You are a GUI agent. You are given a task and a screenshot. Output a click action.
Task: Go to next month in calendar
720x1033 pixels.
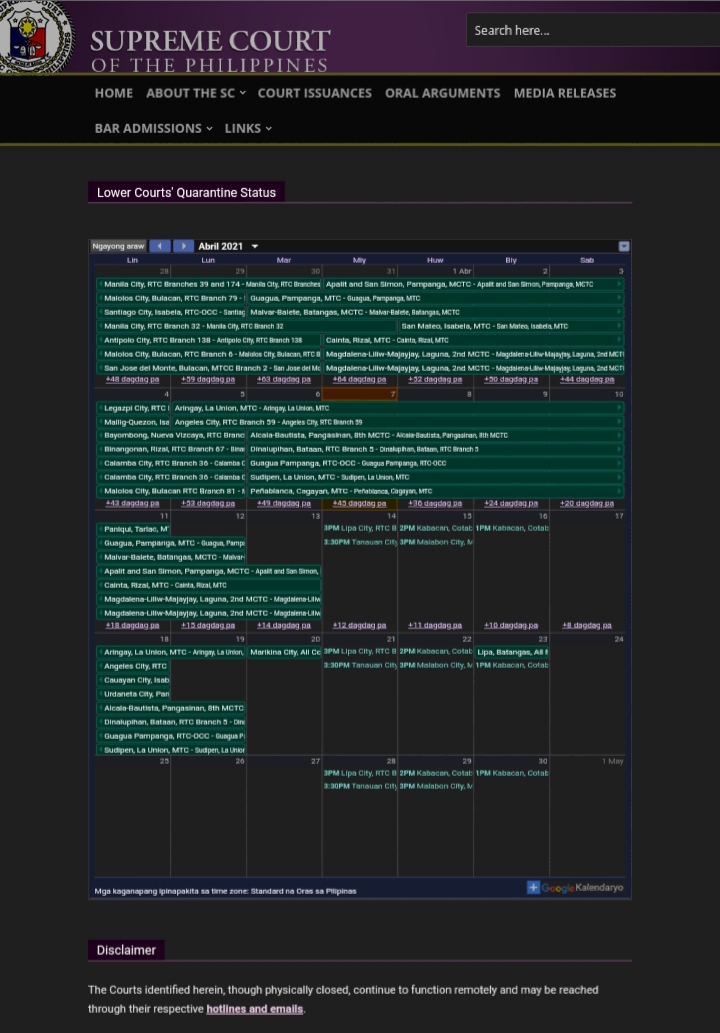(x=183, y=246)
